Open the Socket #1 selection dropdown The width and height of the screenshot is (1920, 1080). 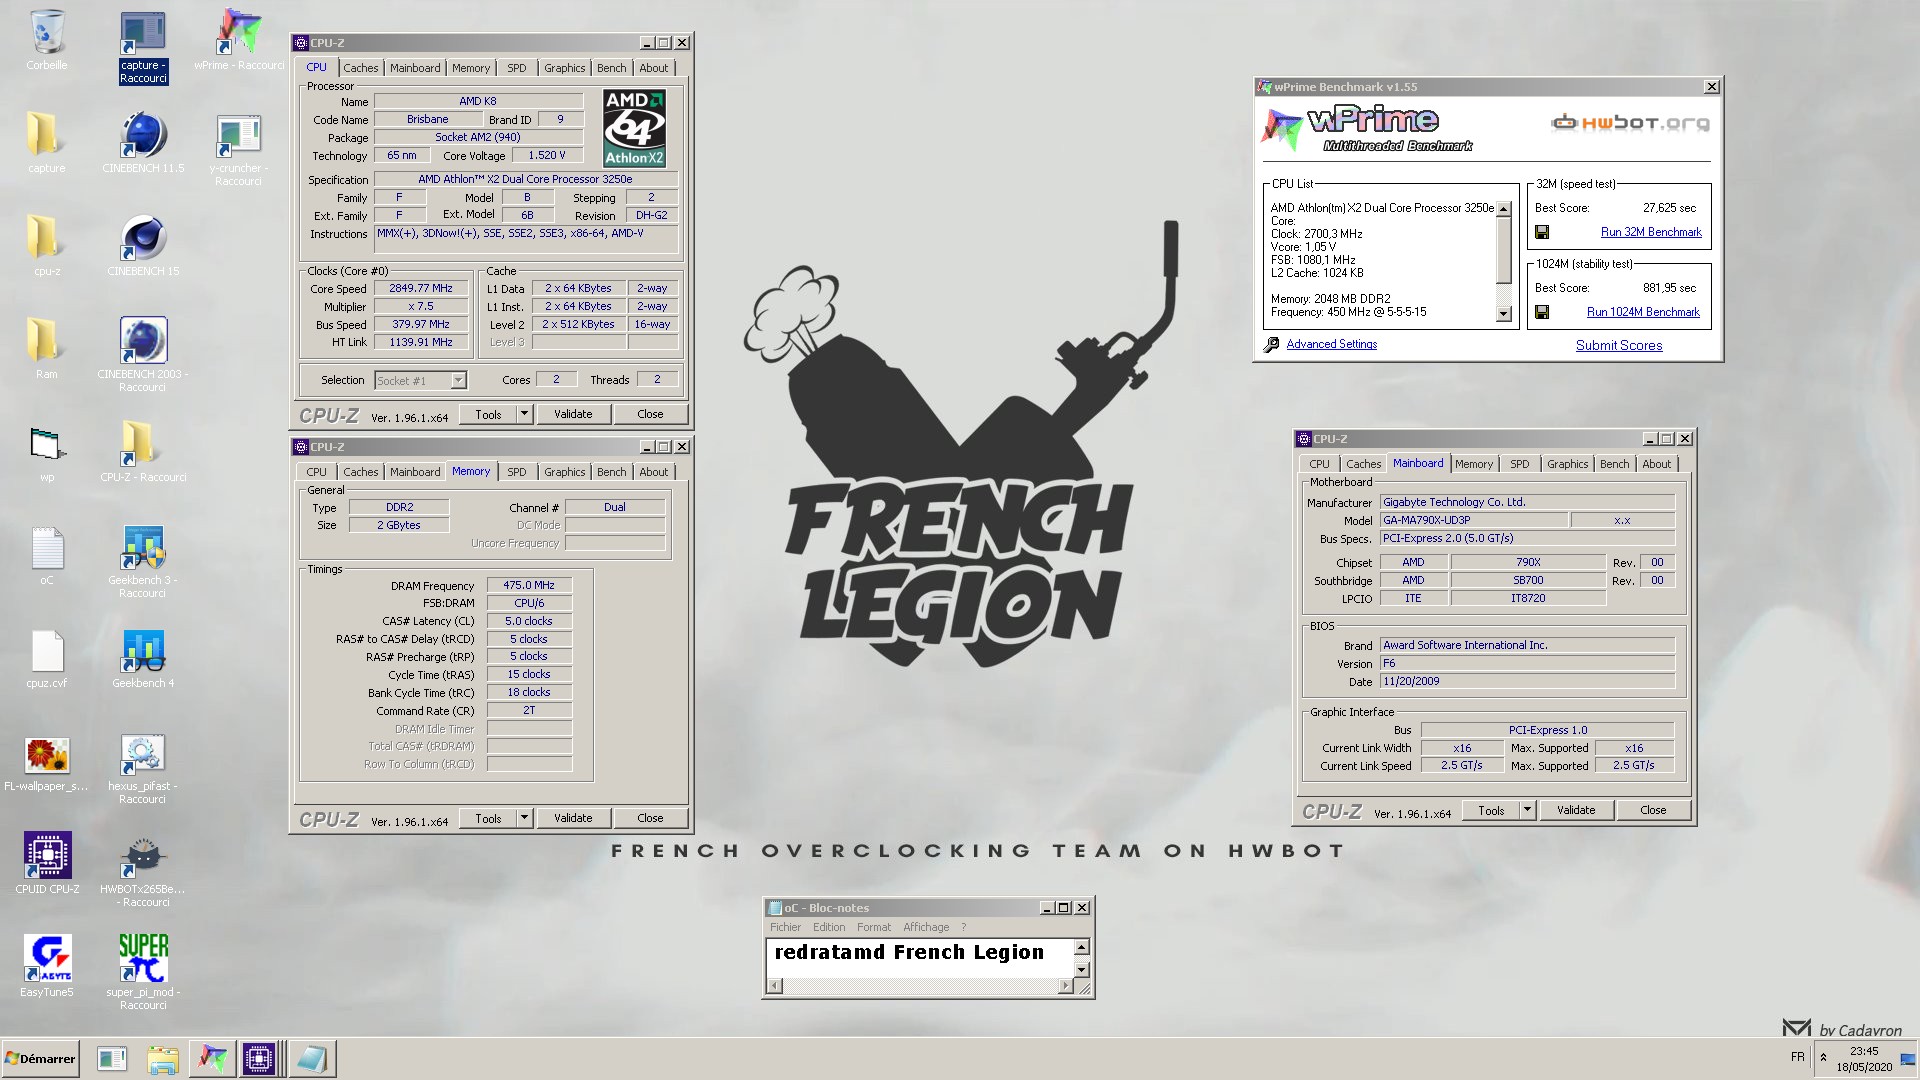tap(421, 380)
